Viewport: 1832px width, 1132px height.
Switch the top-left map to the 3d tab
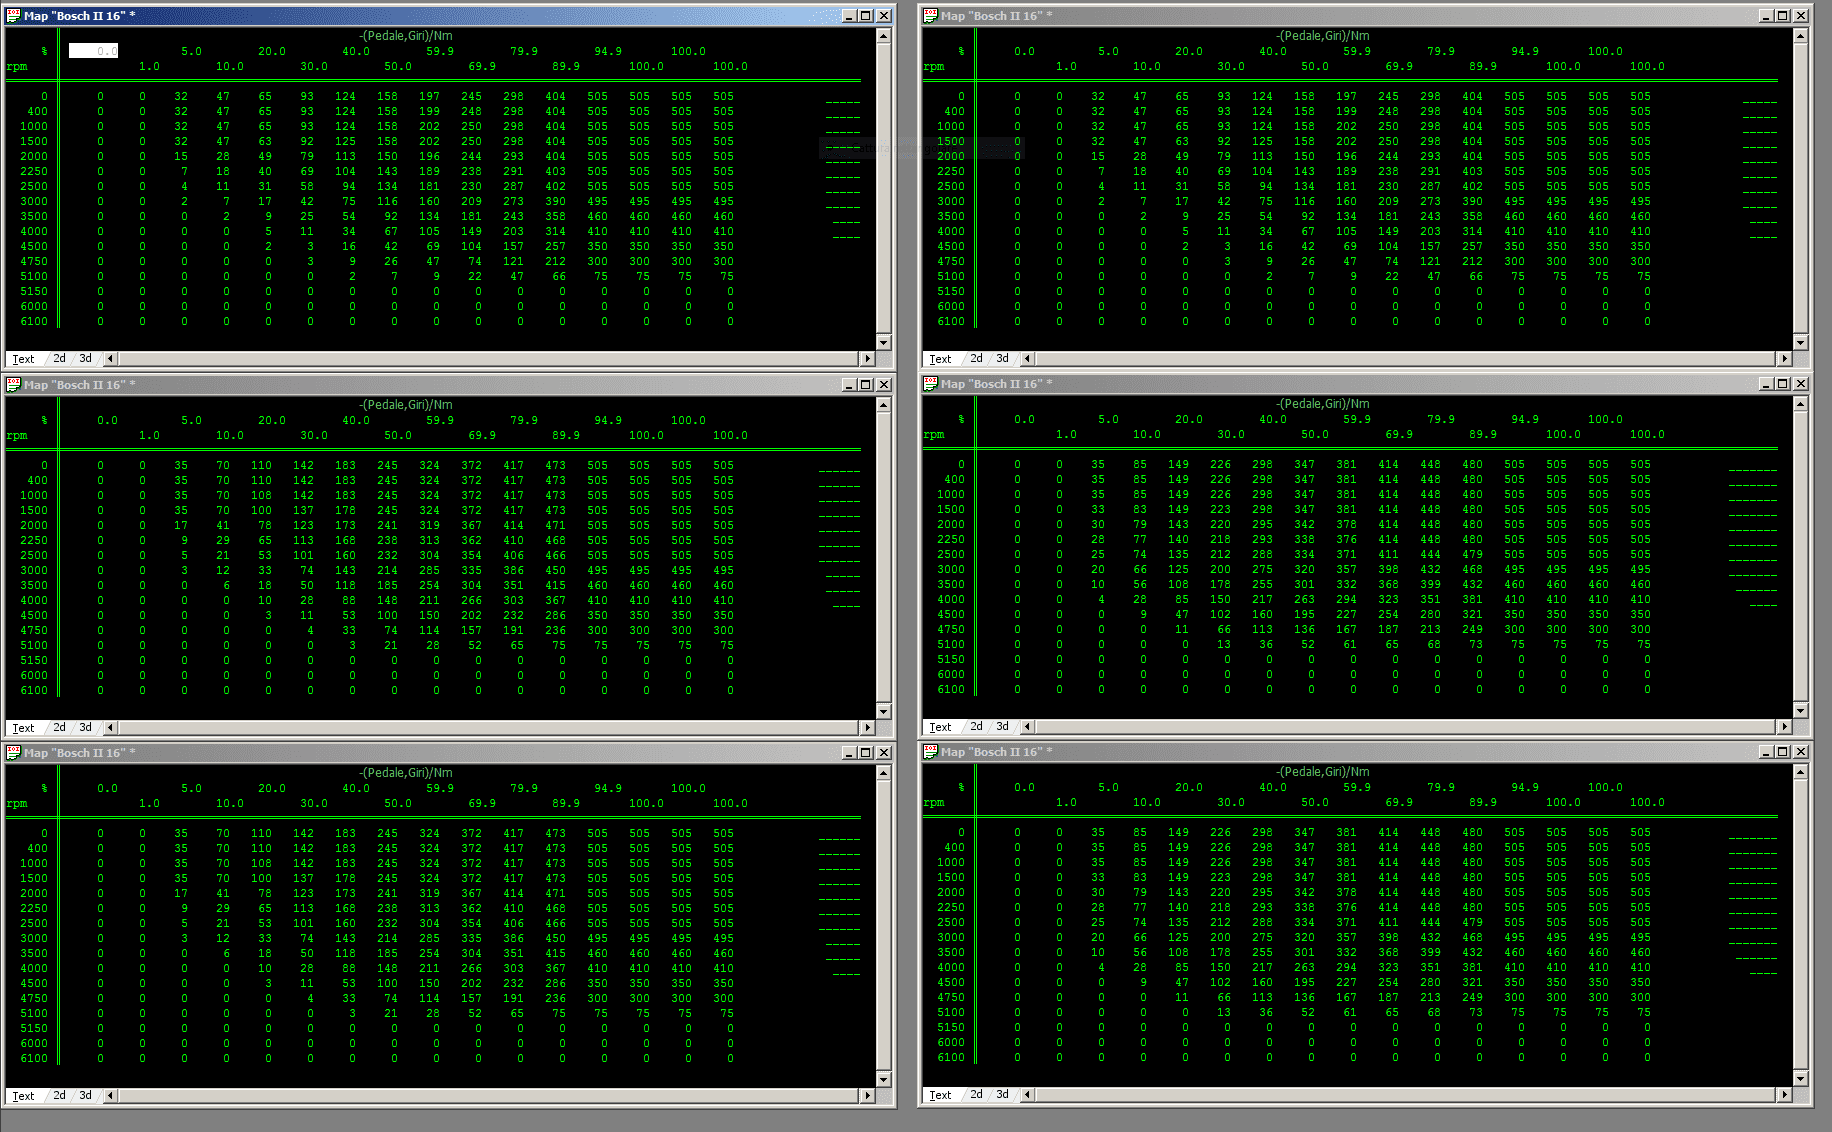point(86,359)
